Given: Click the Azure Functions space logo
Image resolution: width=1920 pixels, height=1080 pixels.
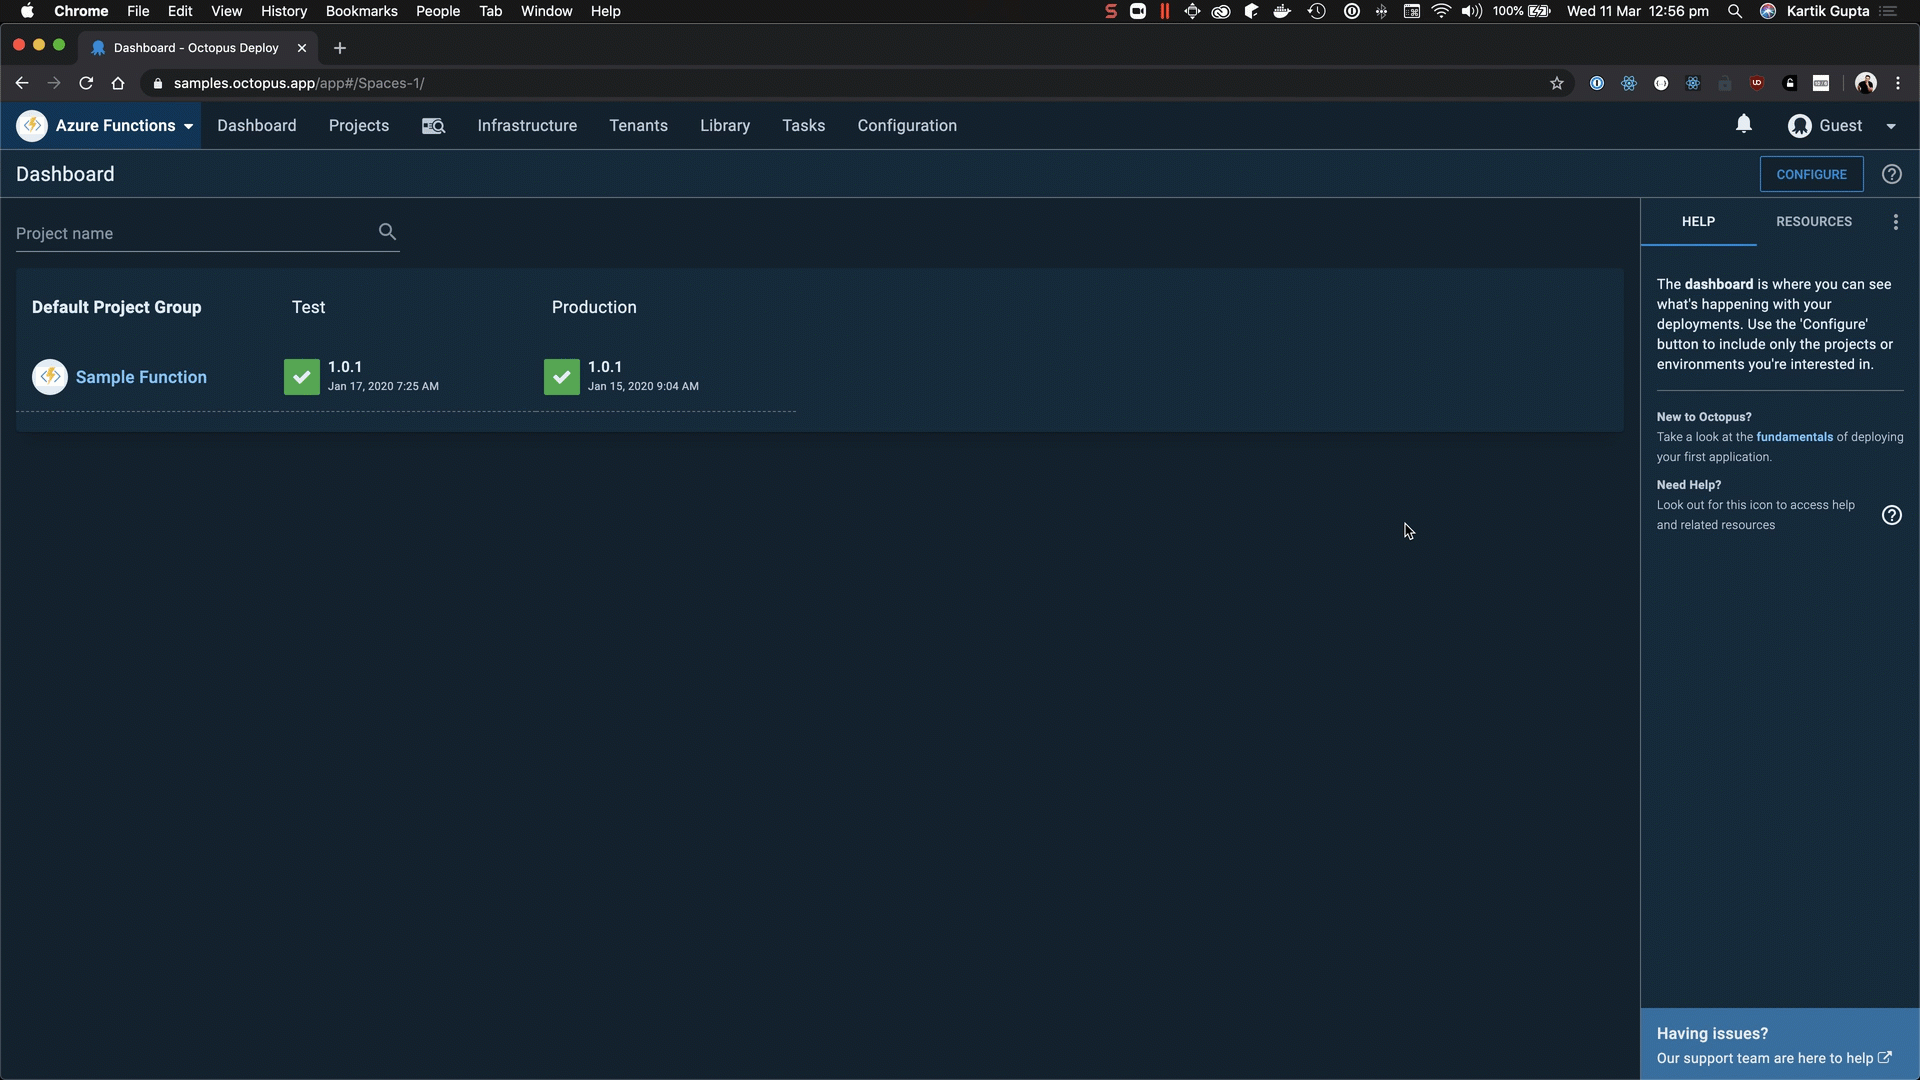Looking at the screenshot, I should coord(32,126).
